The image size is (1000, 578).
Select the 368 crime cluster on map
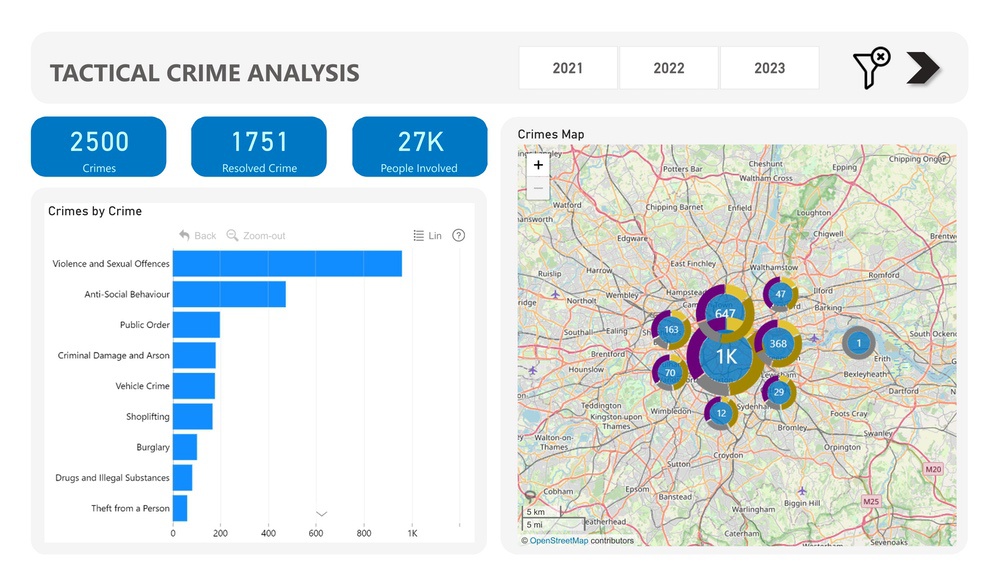[778, 343]
